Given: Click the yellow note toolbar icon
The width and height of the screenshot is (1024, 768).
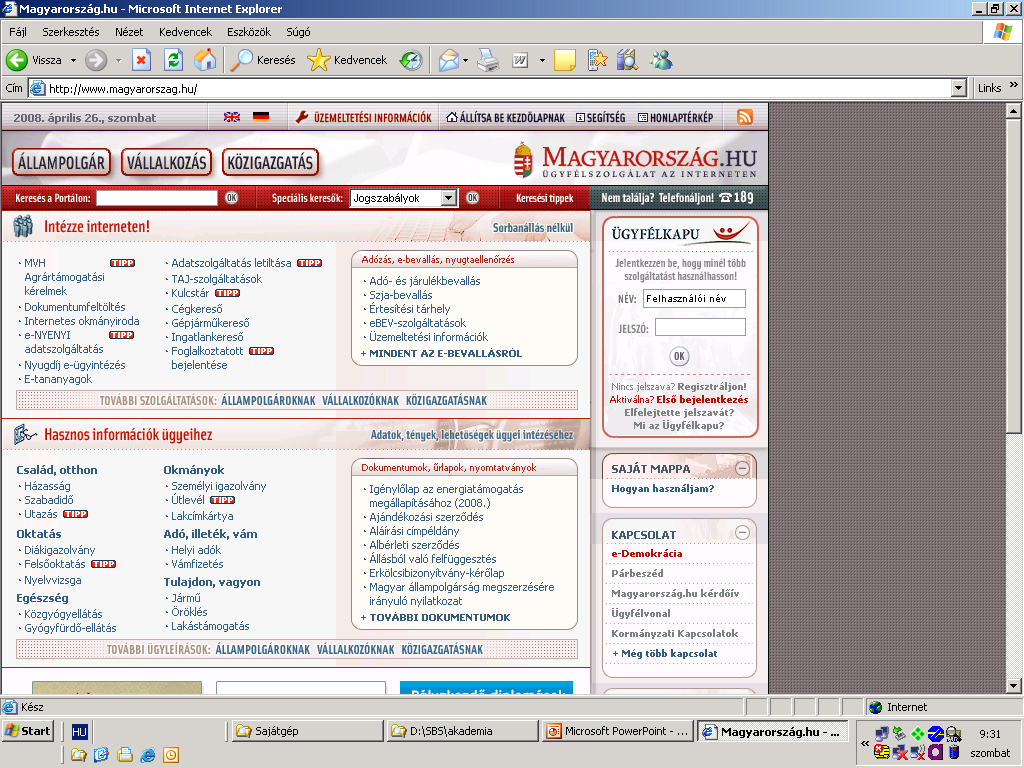Looking at the screenshot, I should (564, 60).
